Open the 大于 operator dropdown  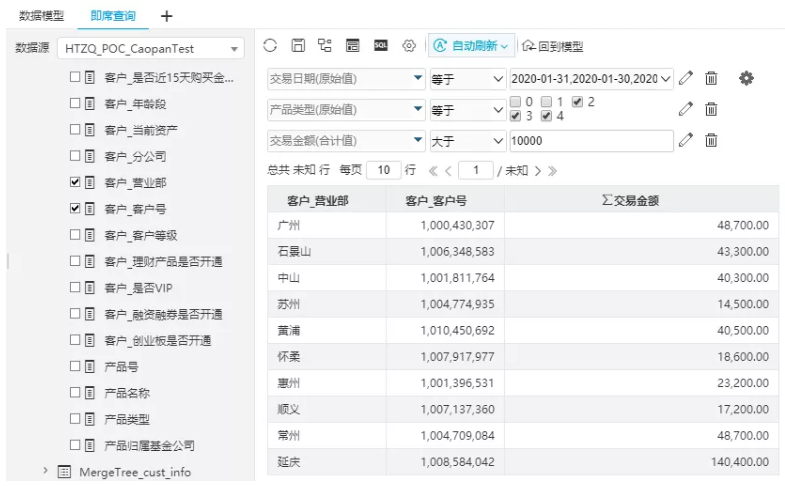coord(467,141)
